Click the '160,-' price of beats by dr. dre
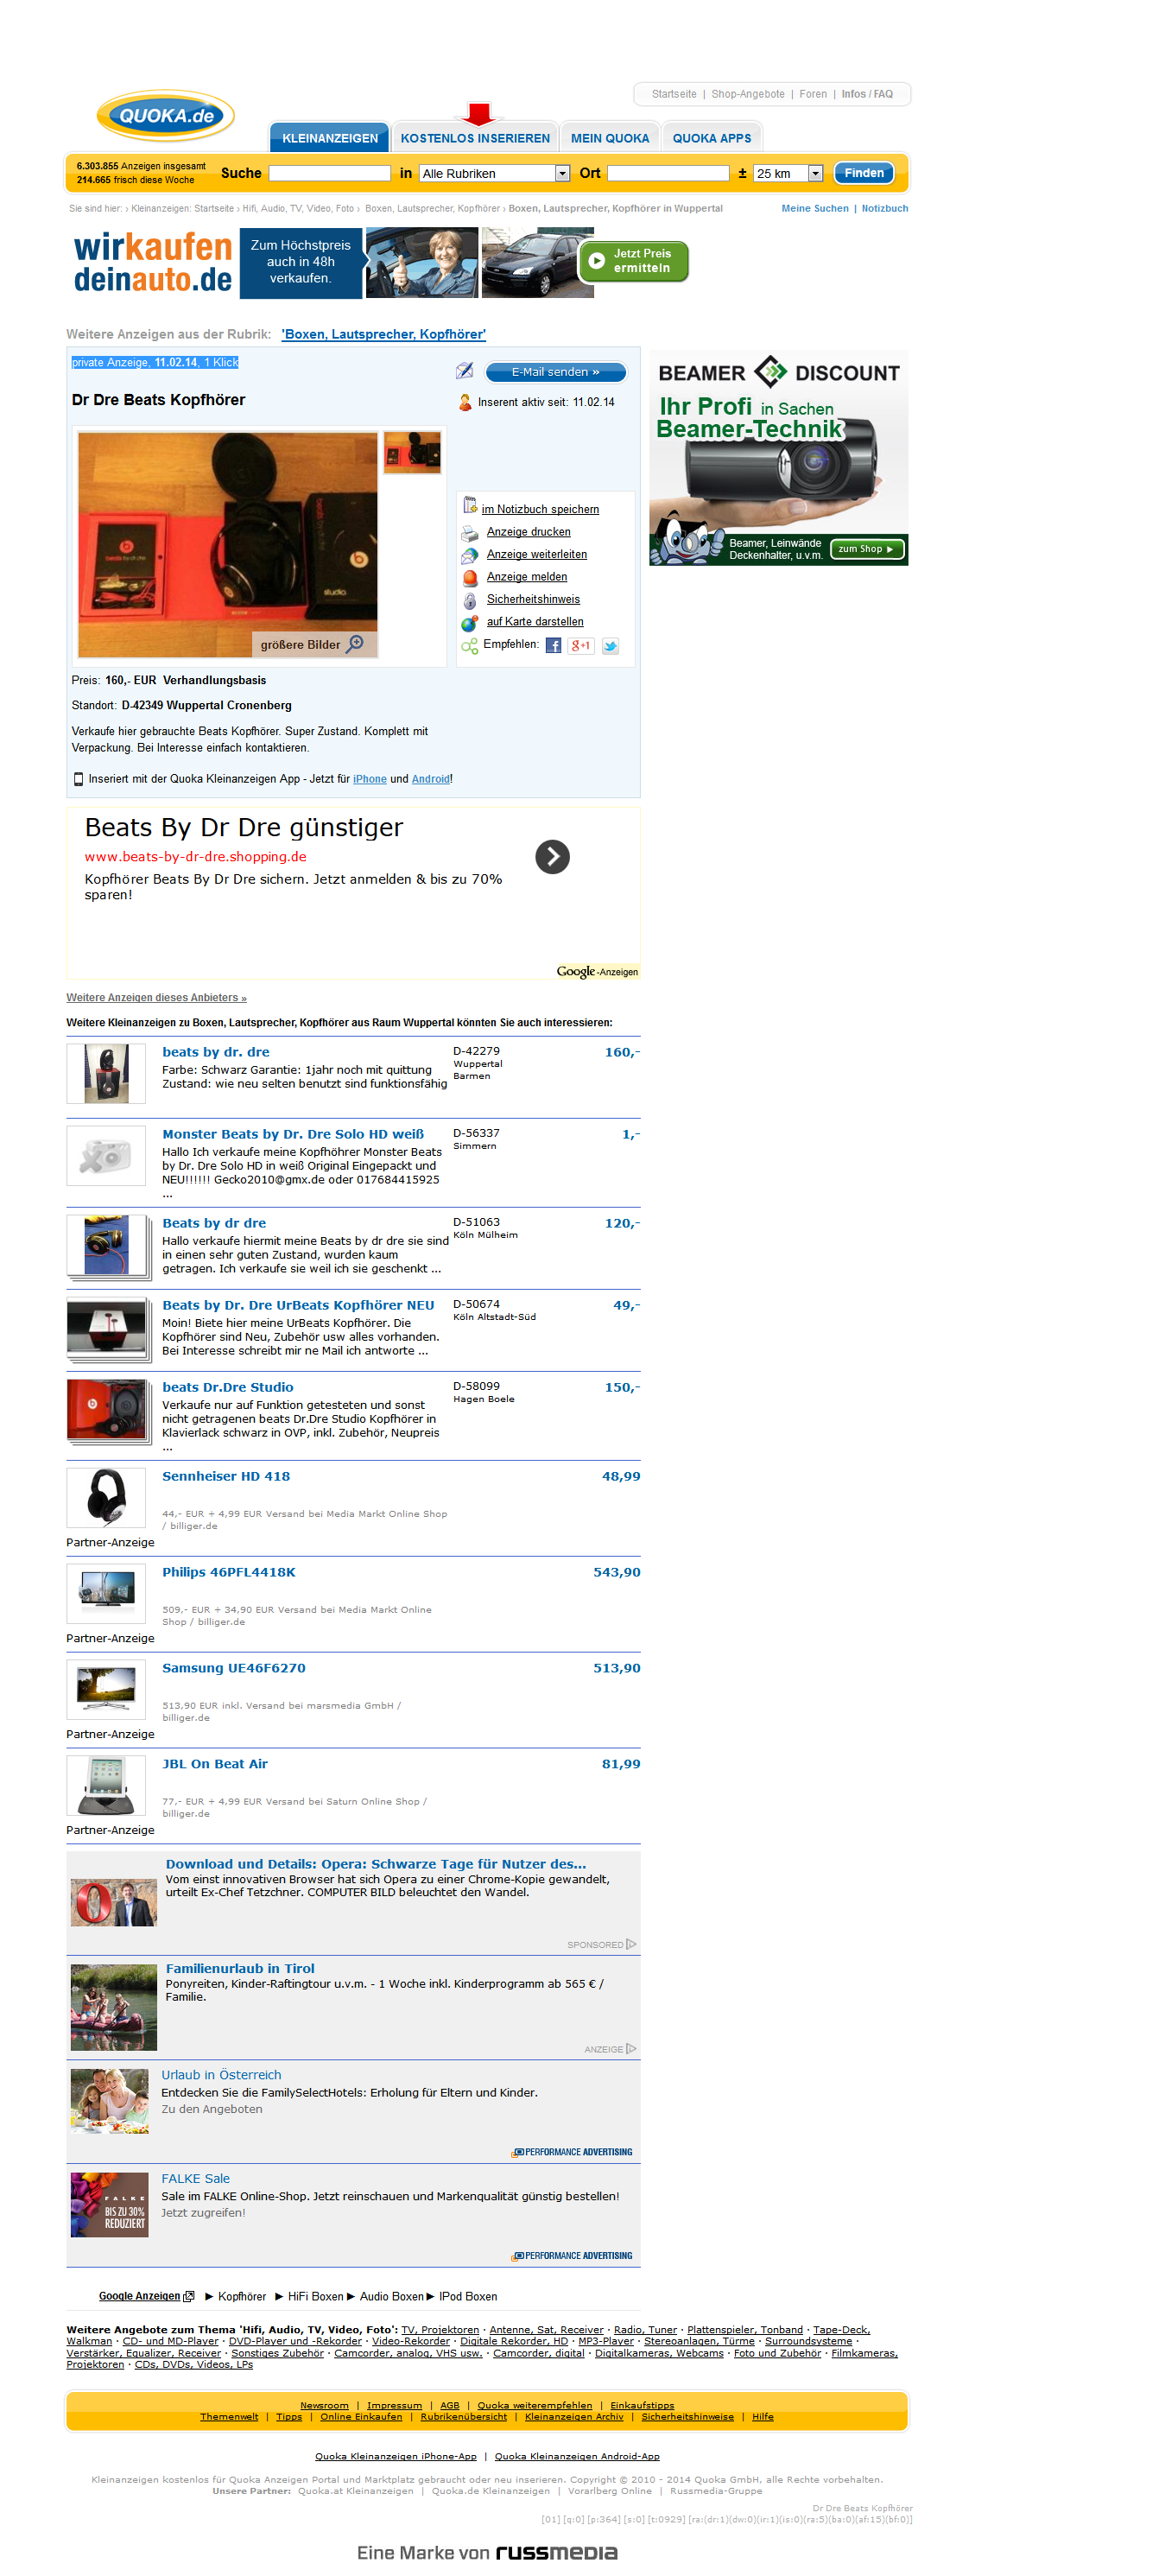 click(x=622, y=1052)
